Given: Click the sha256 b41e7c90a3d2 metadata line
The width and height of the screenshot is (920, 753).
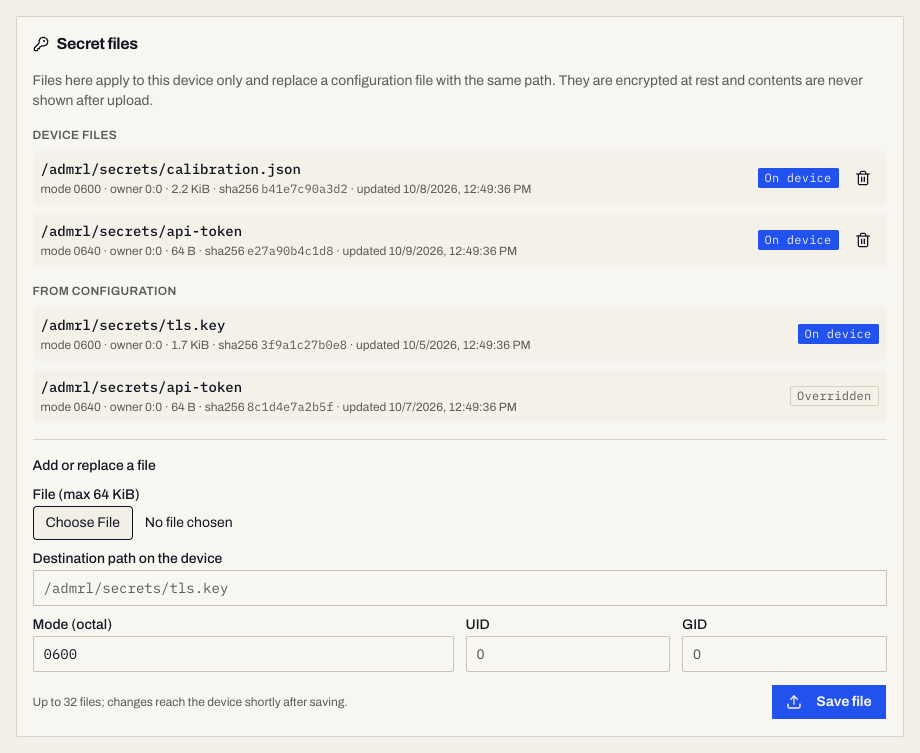Looking at the screenshot, I should (x=286, y=189).
